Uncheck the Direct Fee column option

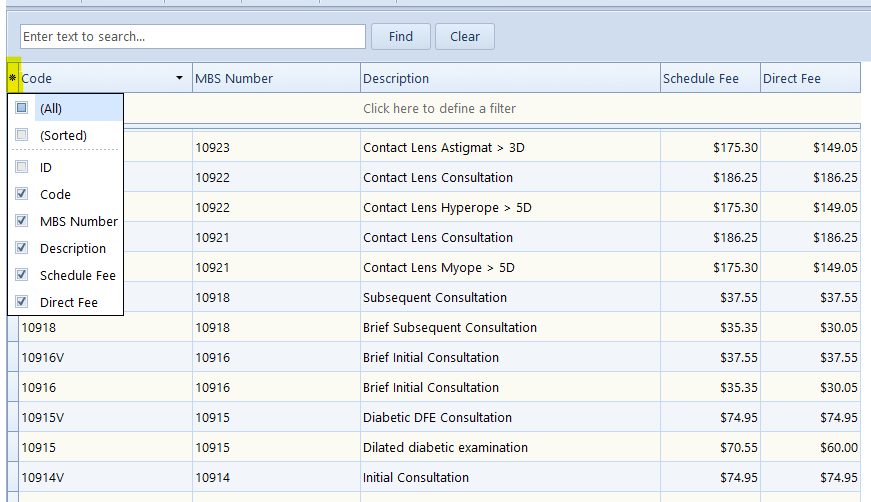[x=22, y=302]
